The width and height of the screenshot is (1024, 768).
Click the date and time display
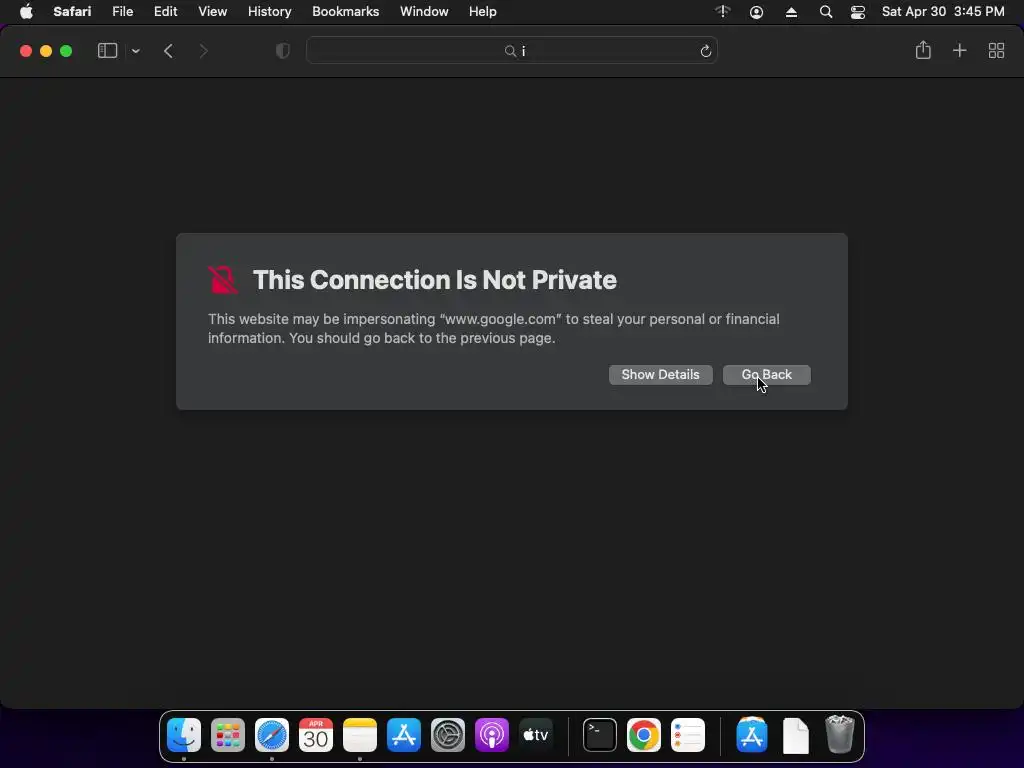point(943,12)
